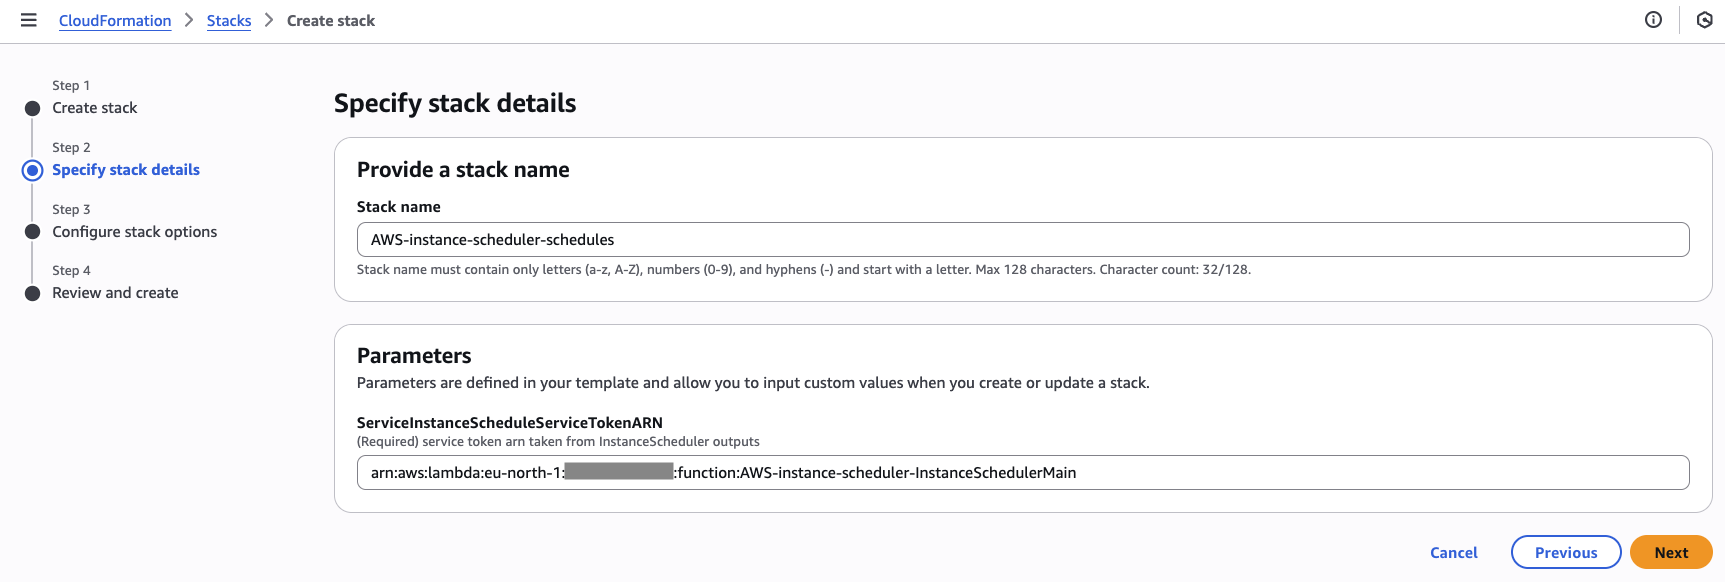The image size is (1725, 582).
Task: Proceed with the orange Next button
Action: tap(1671, 552)
